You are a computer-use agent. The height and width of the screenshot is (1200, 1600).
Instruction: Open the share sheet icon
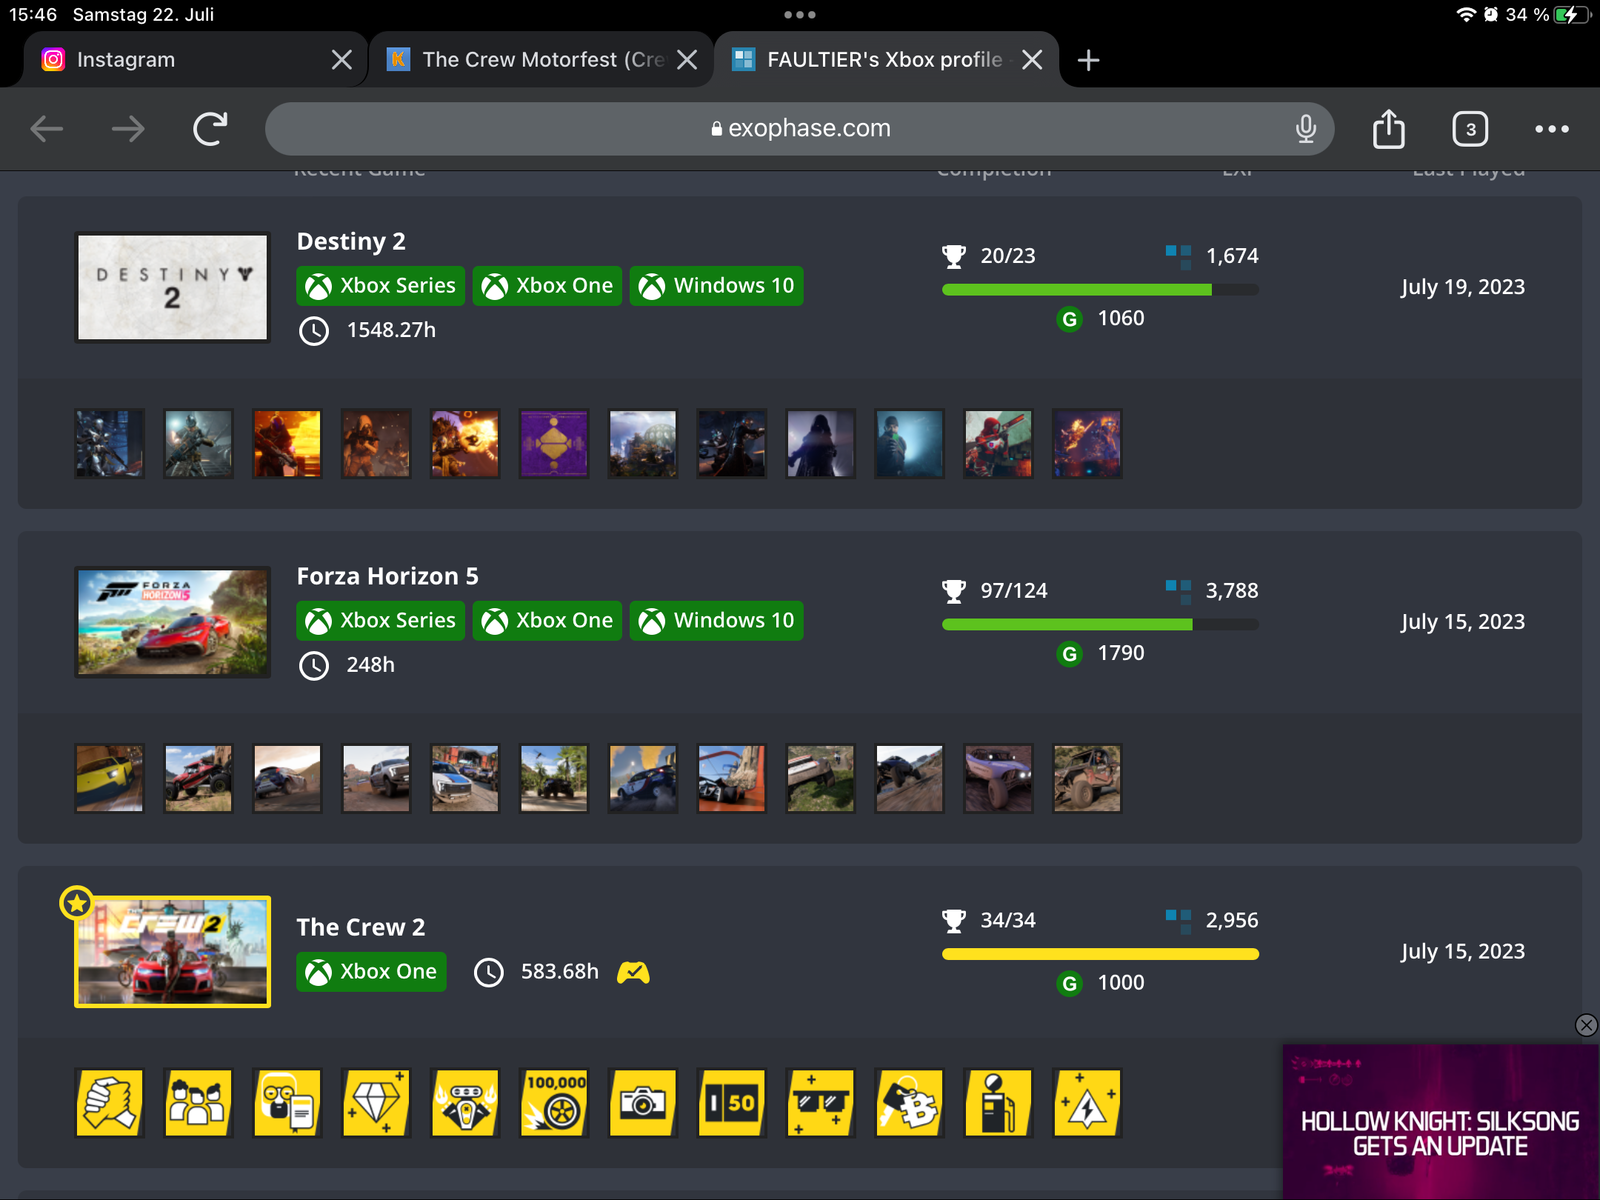coord(1388,128)
